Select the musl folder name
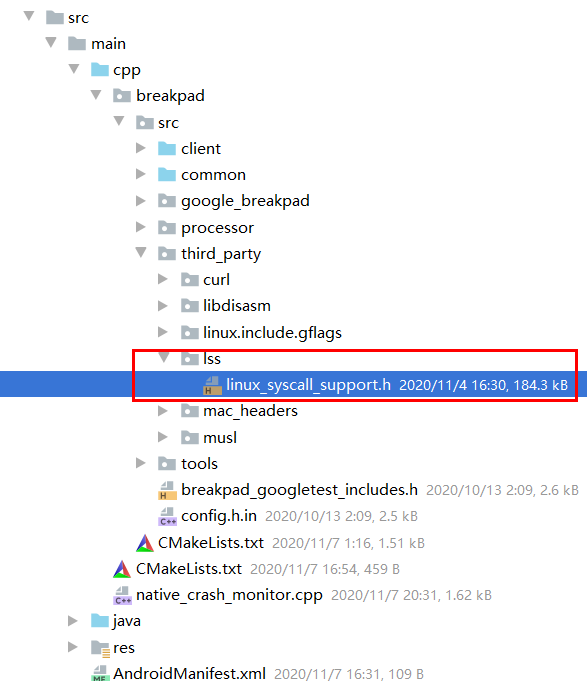The height and width of the screenshot is (681, 587). [x=220, y=437]
